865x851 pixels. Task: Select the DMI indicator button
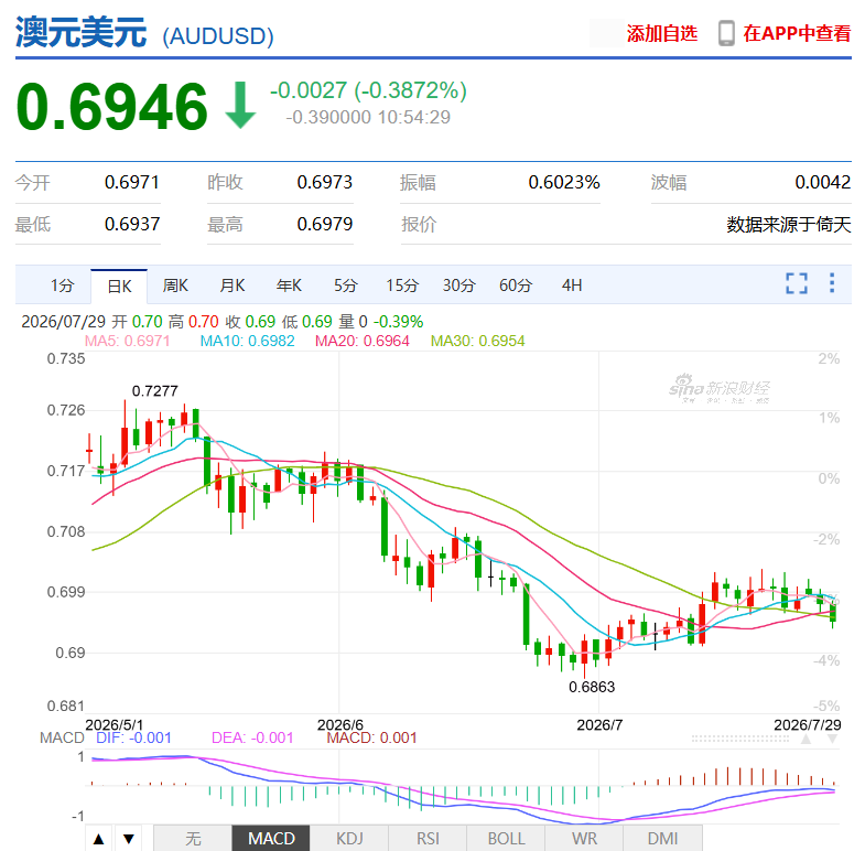coord(663,839)
